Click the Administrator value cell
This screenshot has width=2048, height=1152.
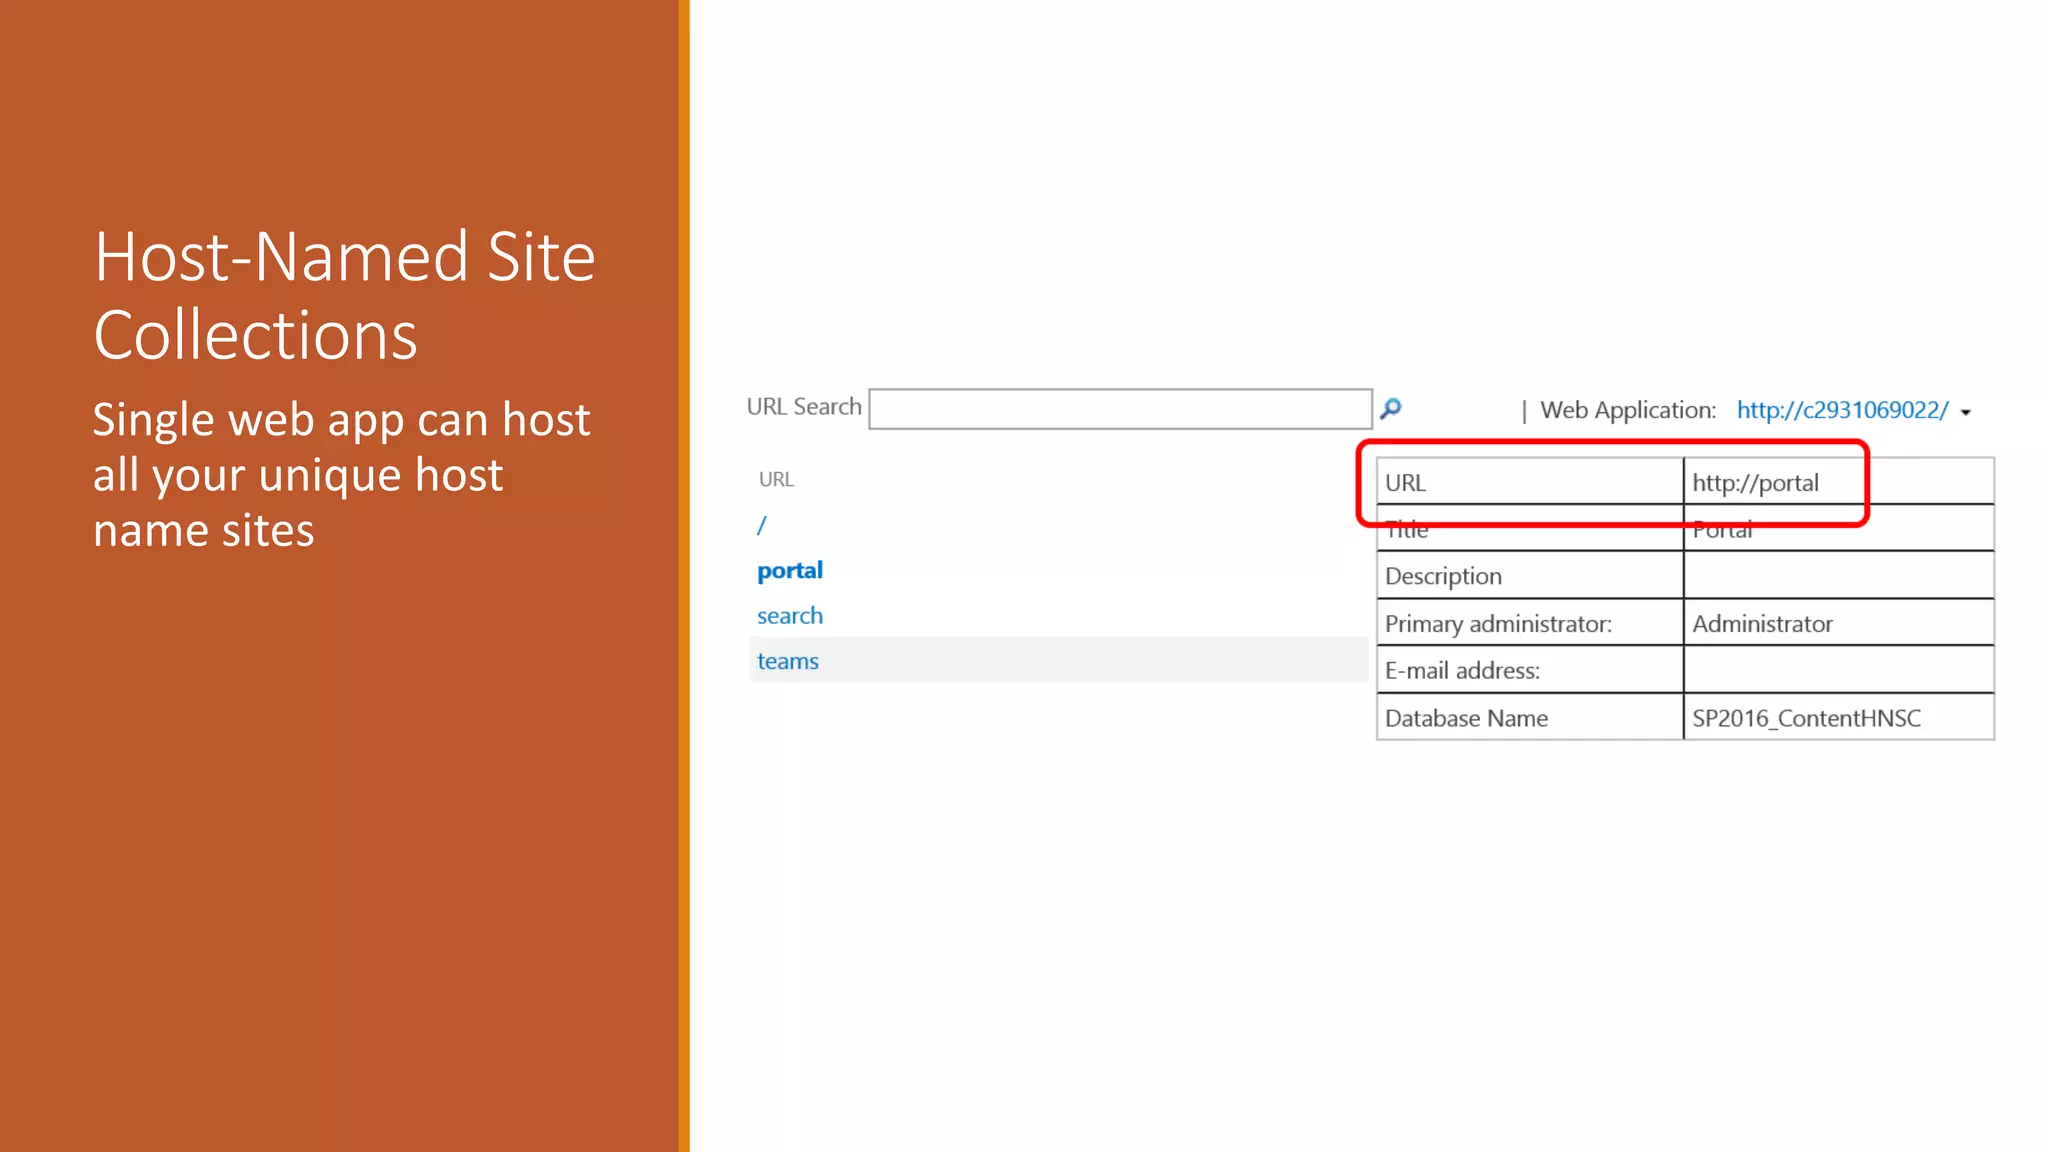coord(1838,623)
